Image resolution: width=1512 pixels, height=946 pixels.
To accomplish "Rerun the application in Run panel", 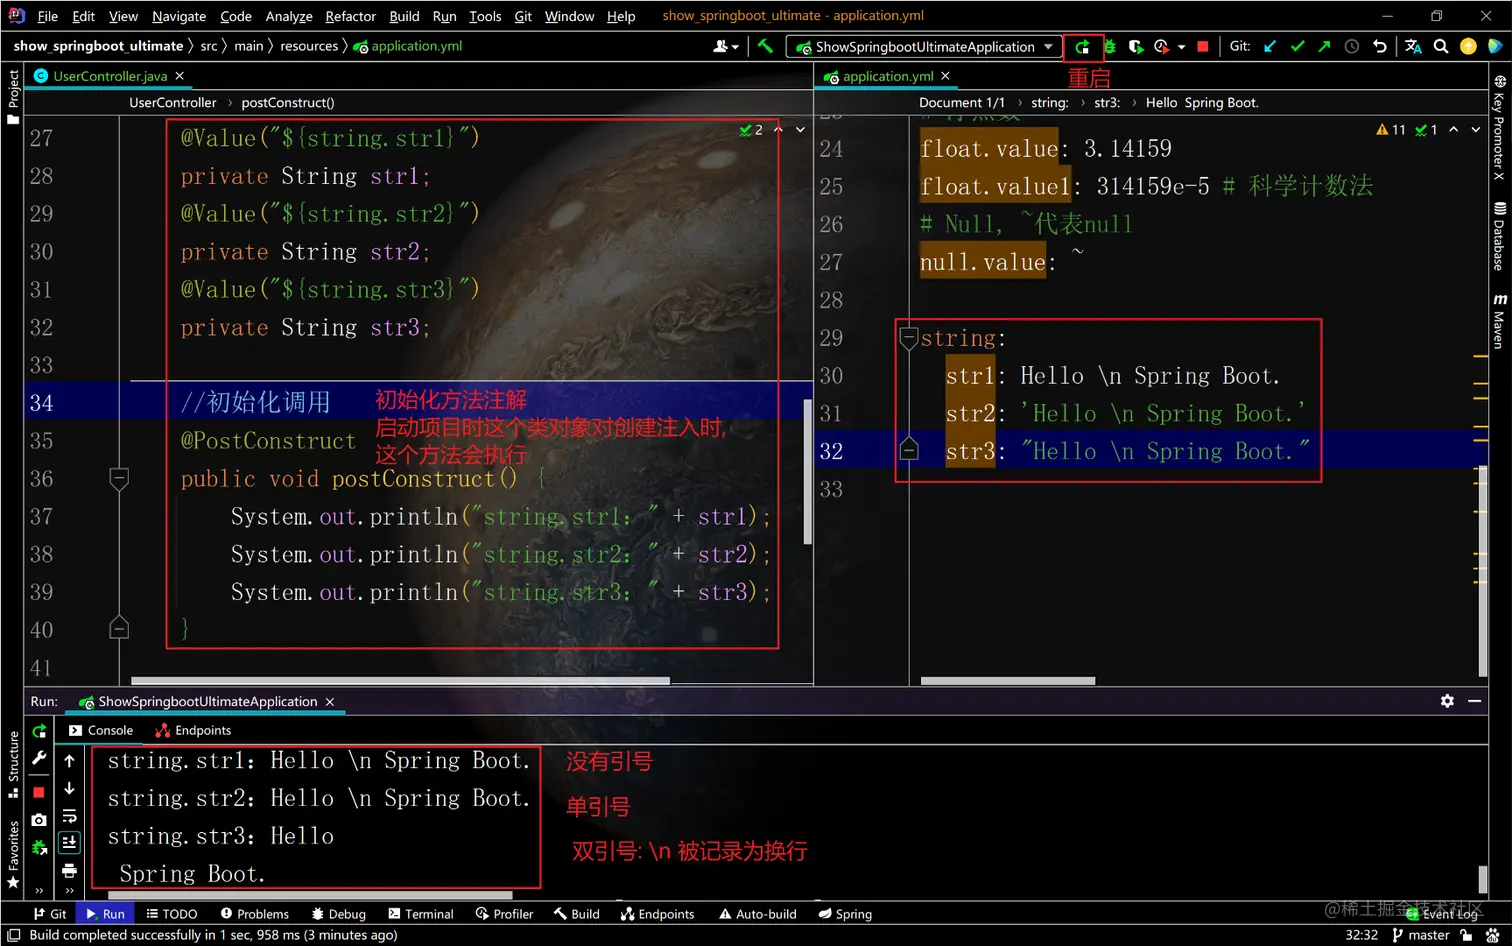I will 39,731.
